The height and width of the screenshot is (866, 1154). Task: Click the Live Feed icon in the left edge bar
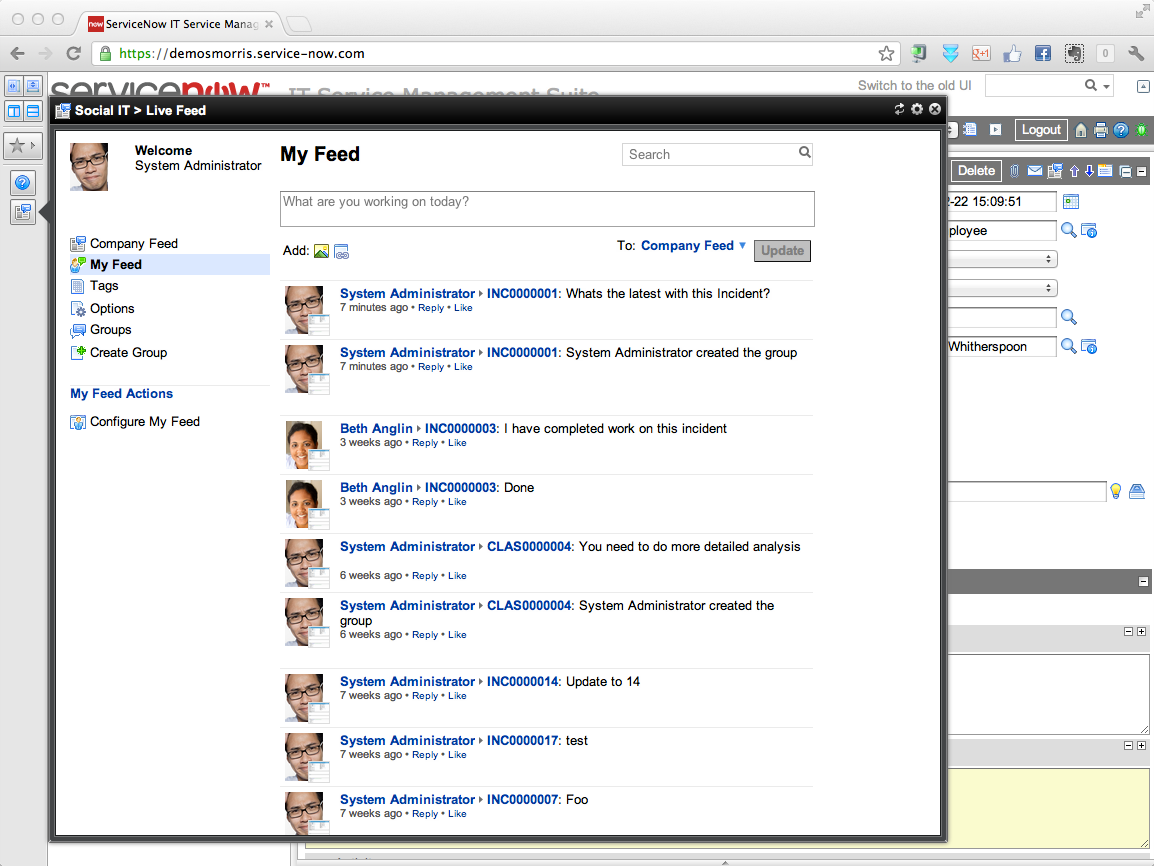pyautogui.click(x=23, y=213)
